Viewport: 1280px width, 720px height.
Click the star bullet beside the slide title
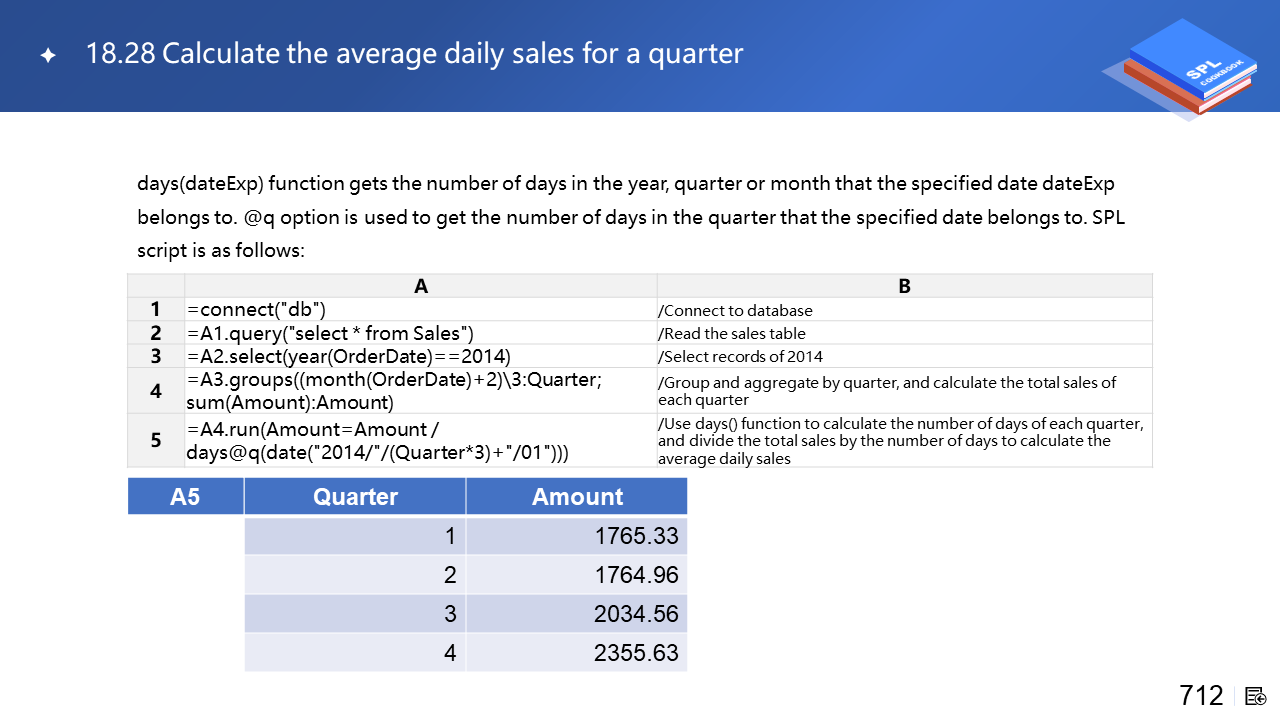pos(48,56)
